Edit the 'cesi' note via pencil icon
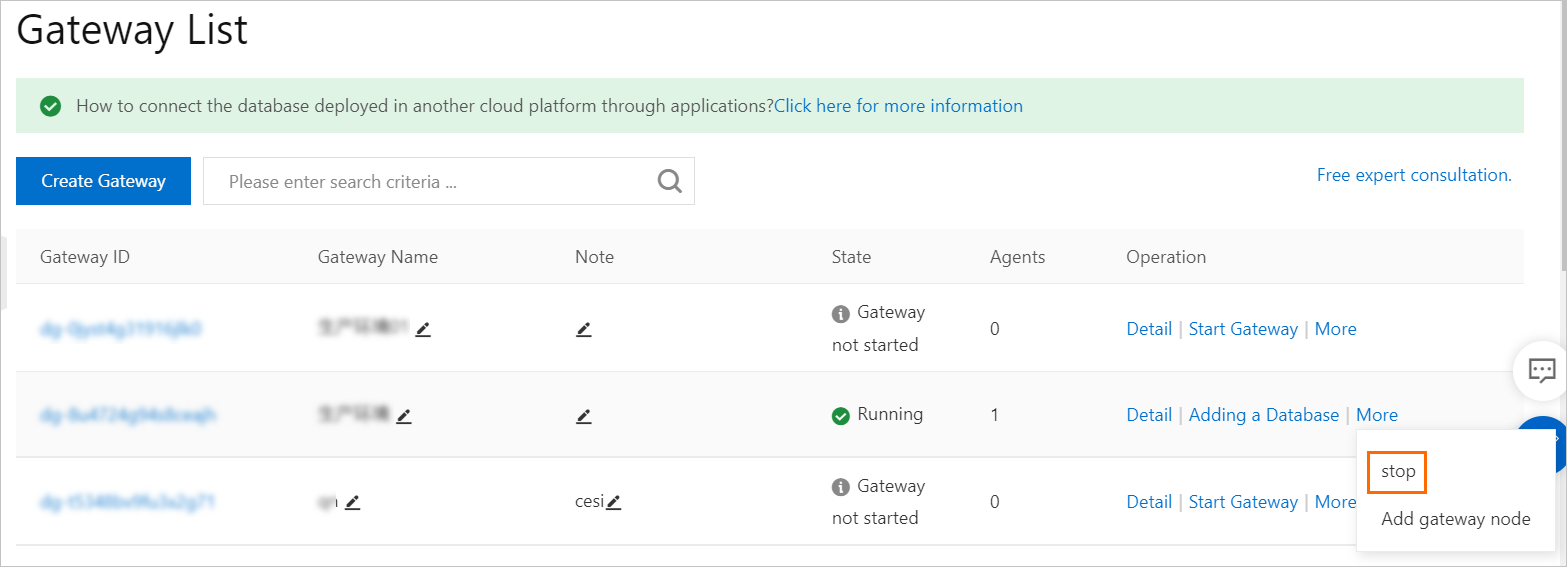This screenshot has height=567, width=1567. coord(614,502)
